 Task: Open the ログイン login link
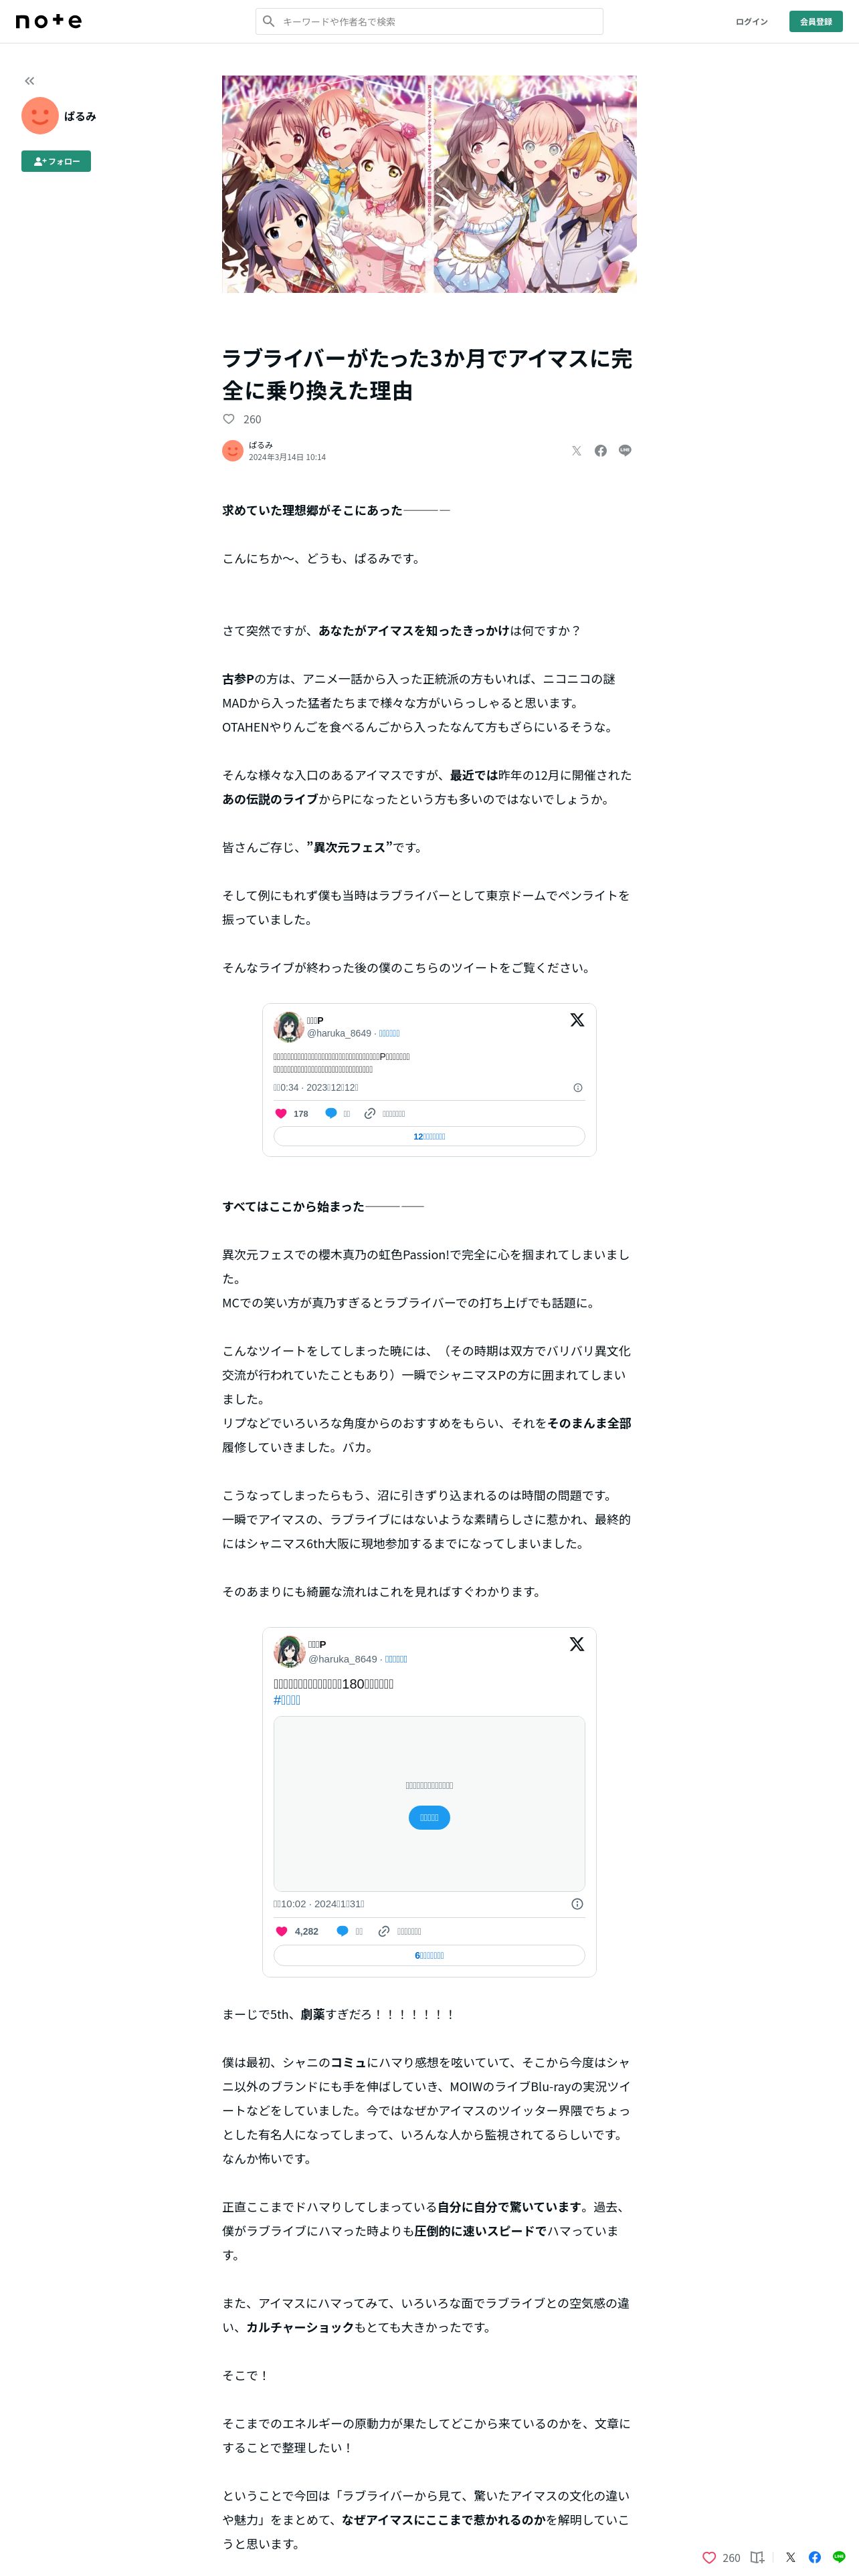tap(751, 21)
